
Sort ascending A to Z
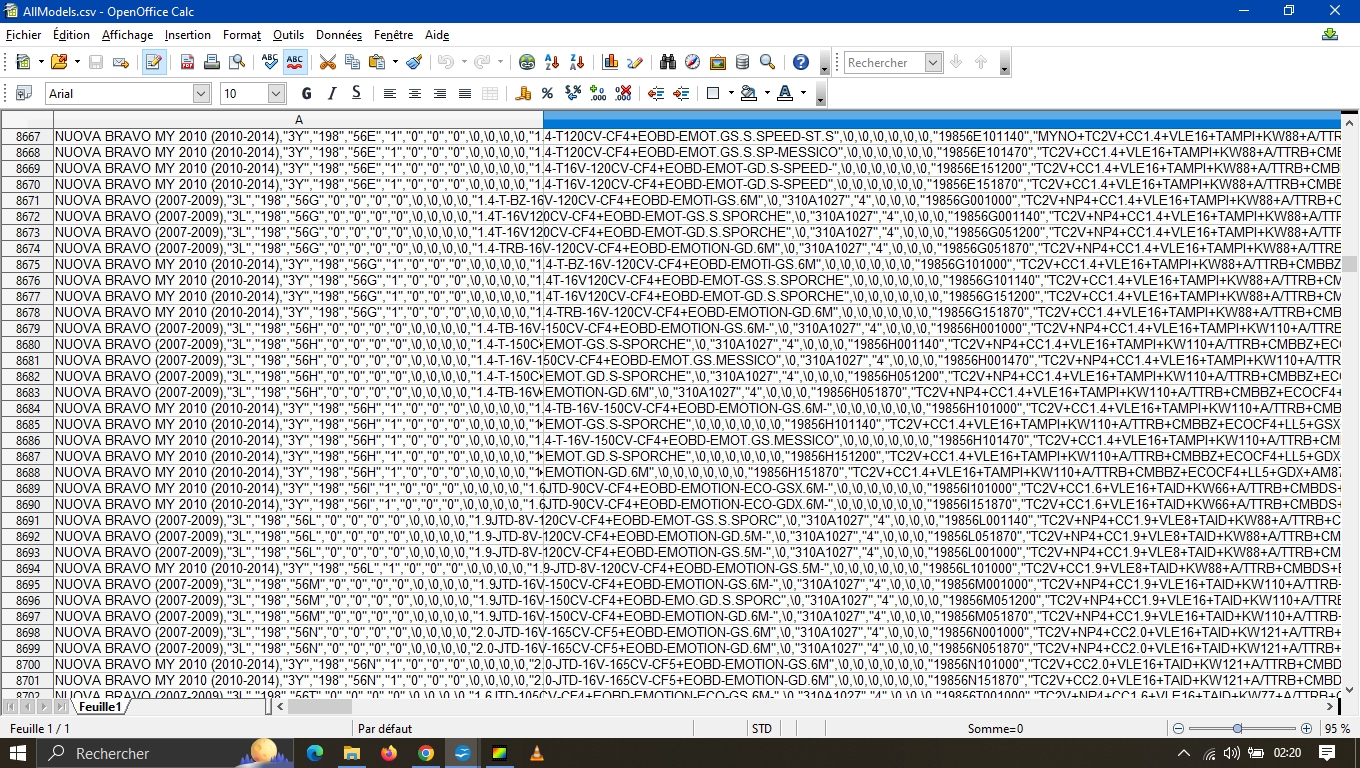point(551,62)
